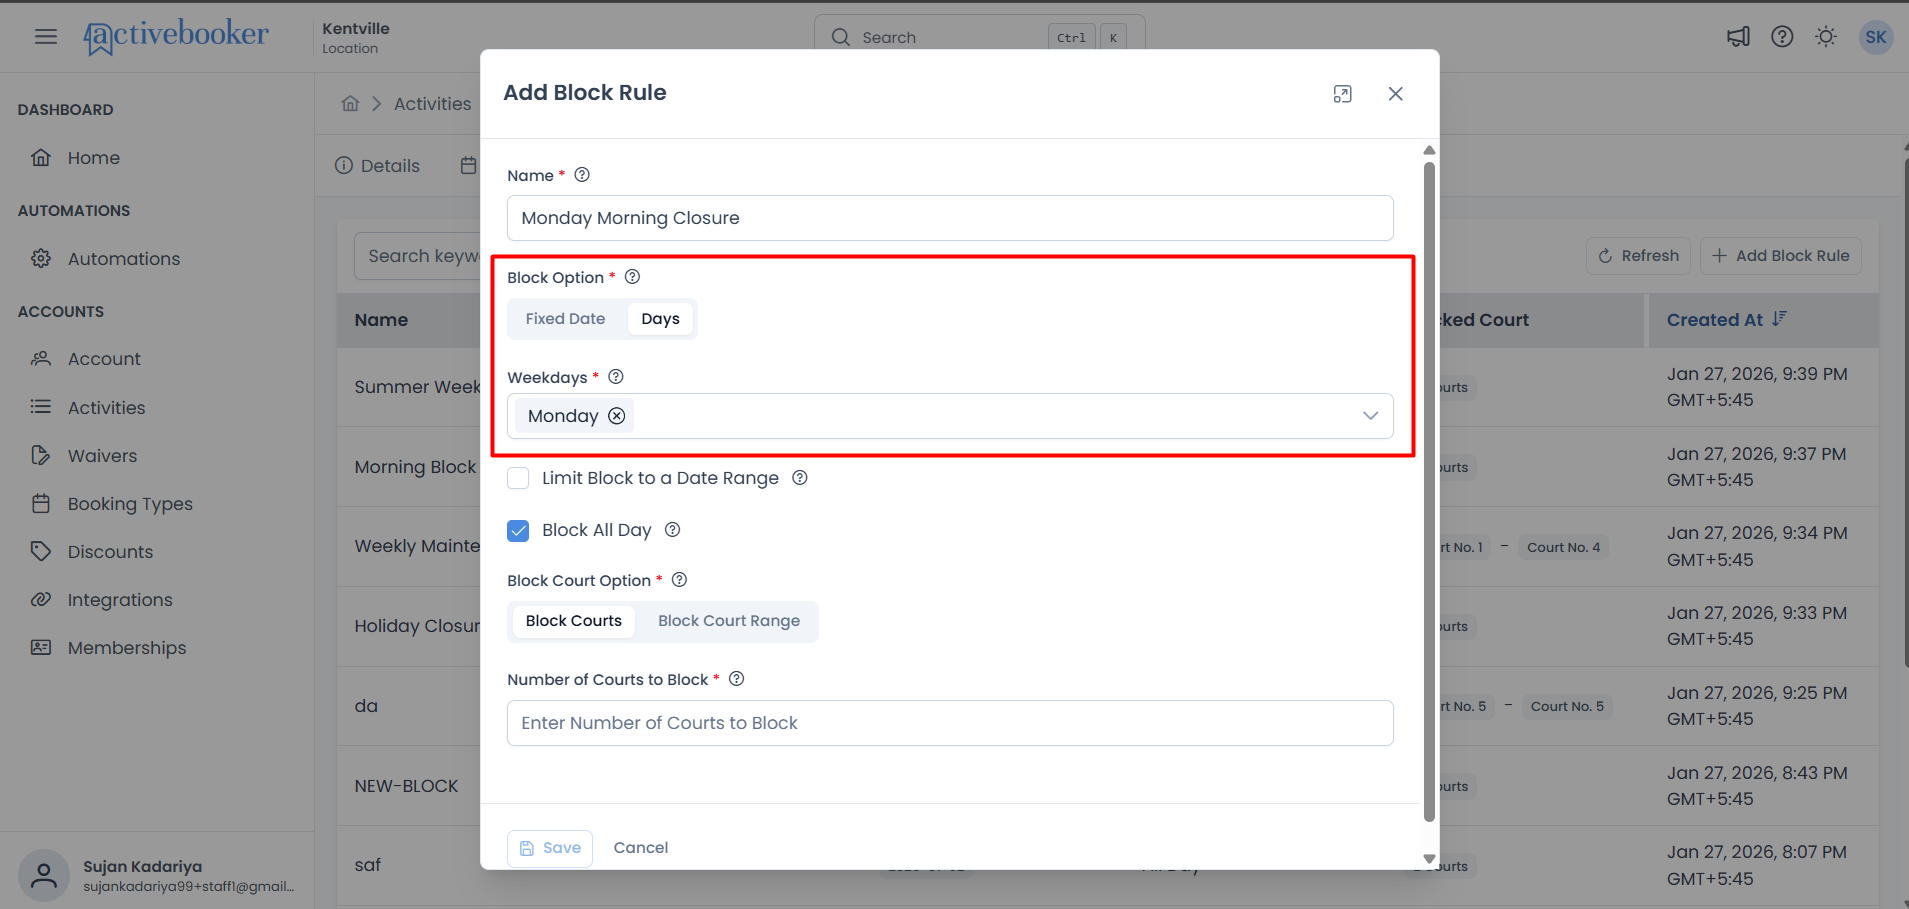The width and height of the screenshot is (1909, 909).
Task: Click the Save button
Action: tap(550, 848)
